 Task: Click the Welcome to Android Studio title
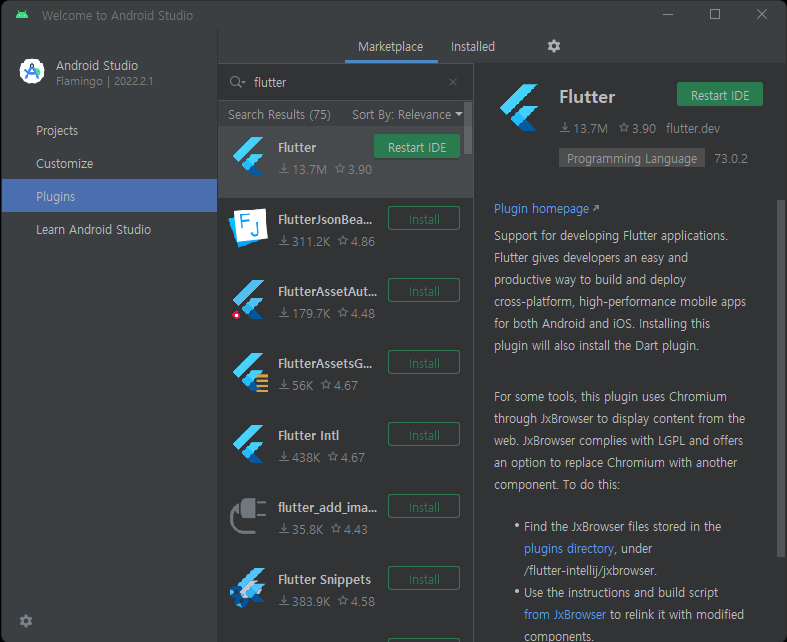coord(117,15)
